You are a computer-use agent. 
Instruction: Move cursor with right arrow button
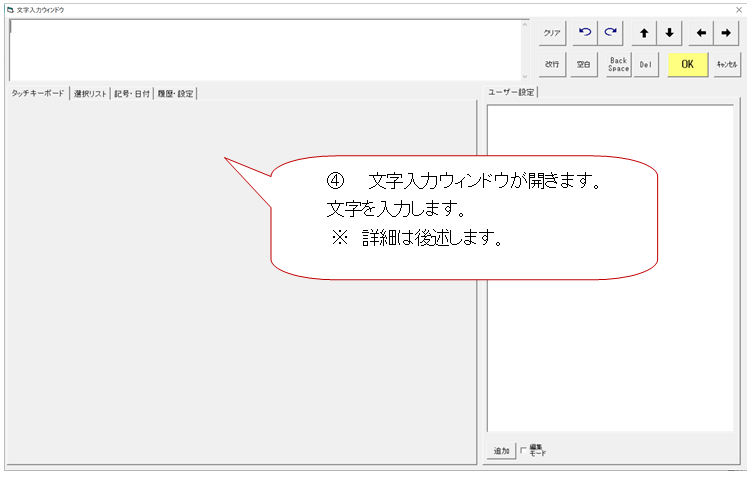click(727, 33)
